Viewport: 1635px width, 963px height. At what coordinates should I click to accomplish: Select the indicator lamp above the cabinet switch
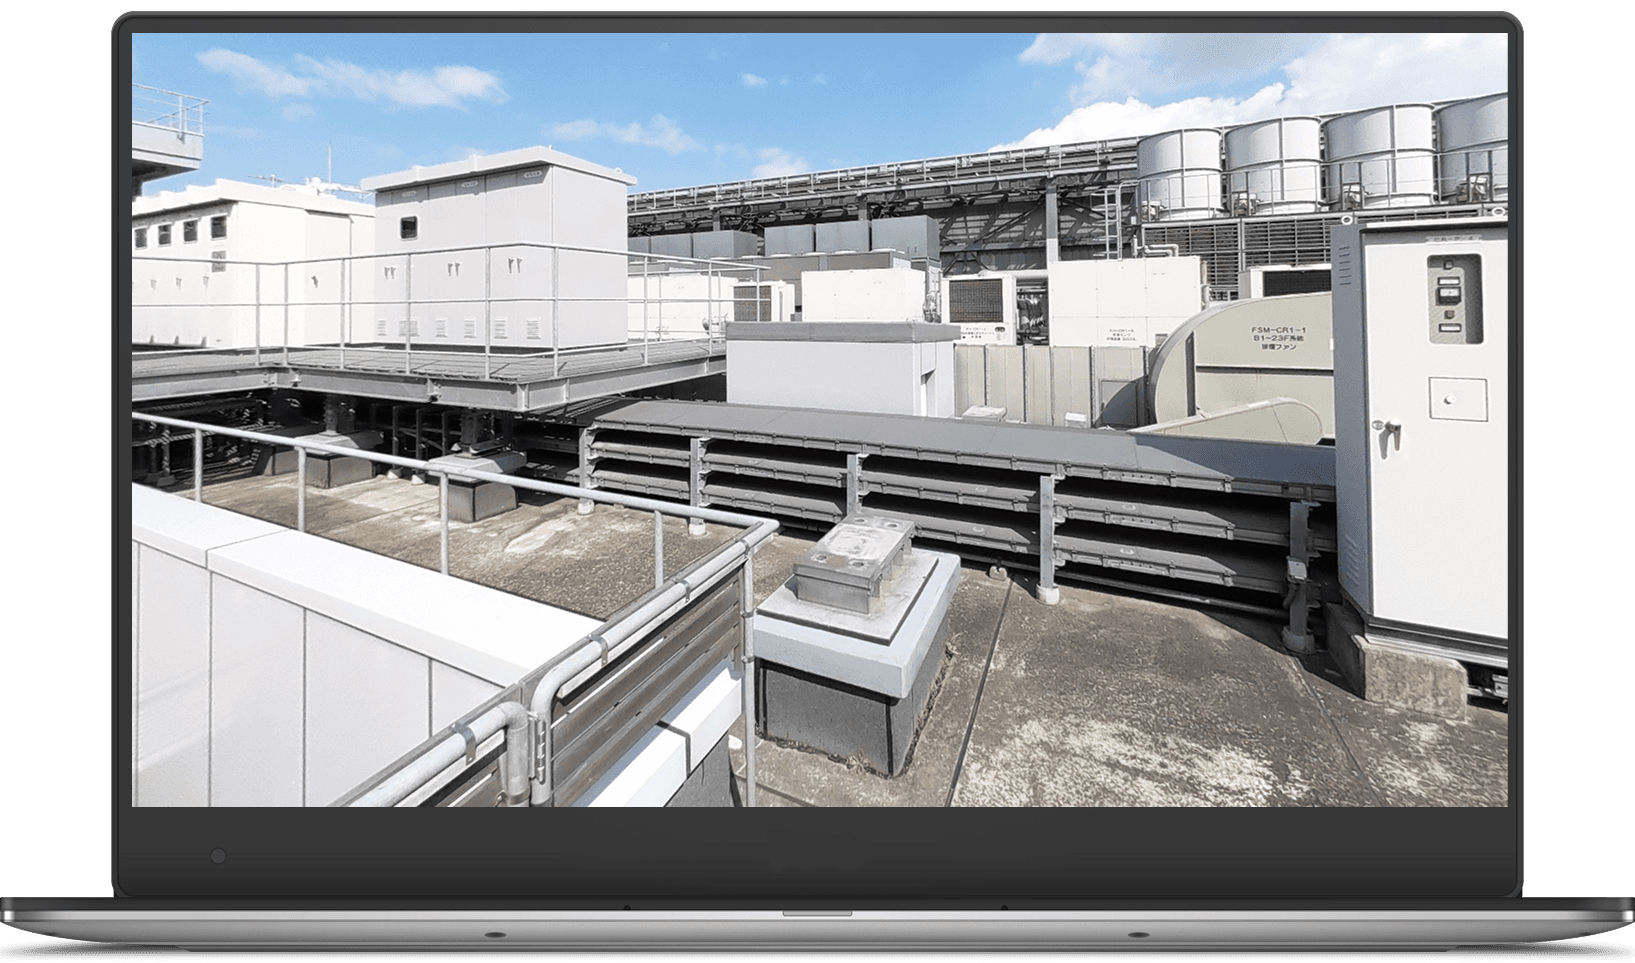(1447, 264)
